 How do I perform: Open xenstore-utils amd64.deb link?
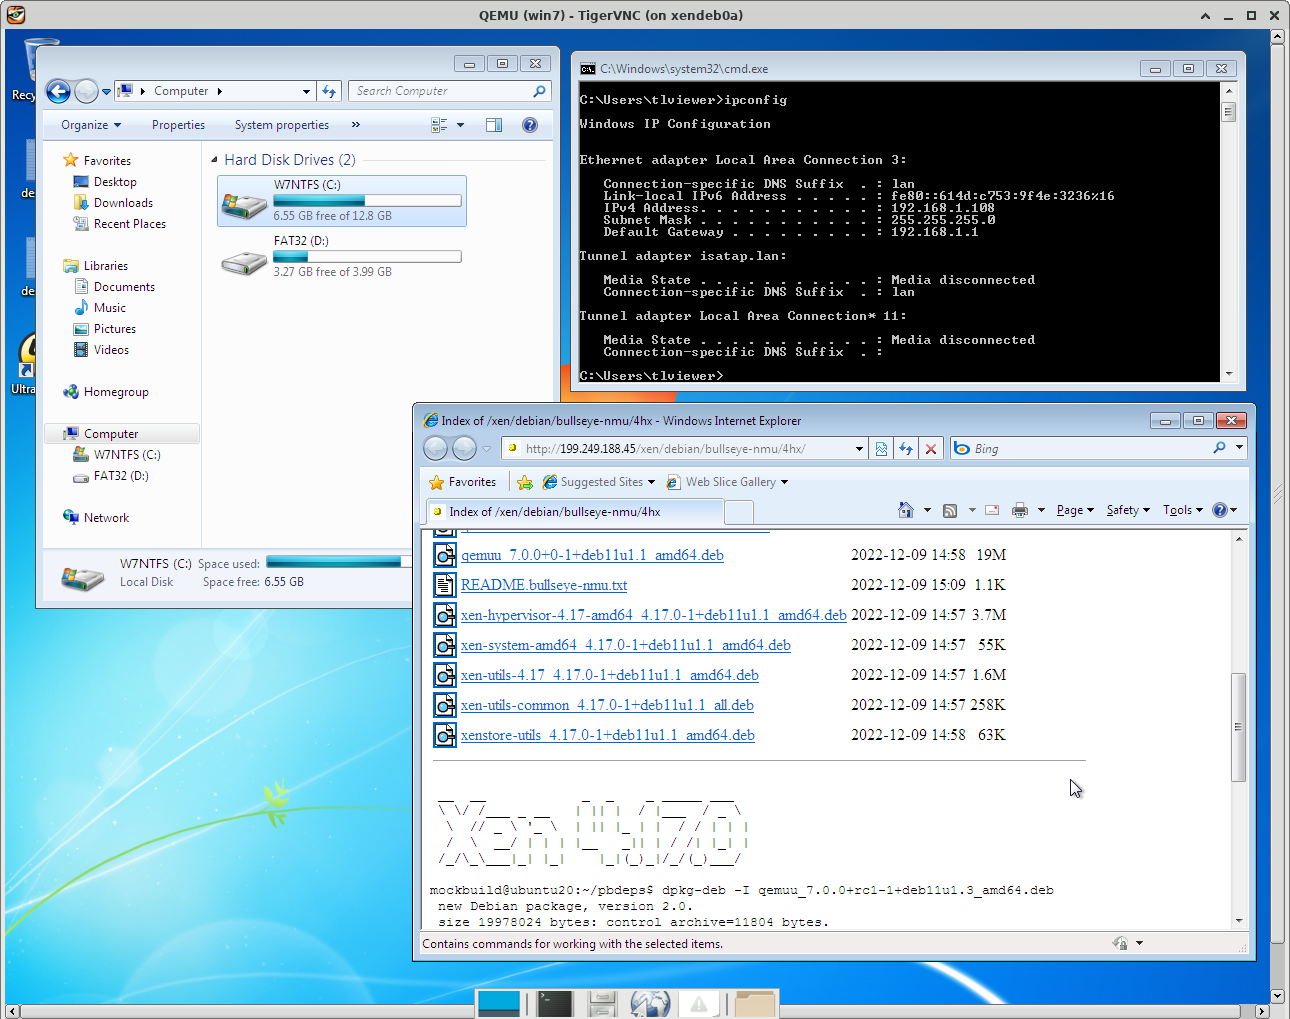pyautogui.click(x=608, y=735)
